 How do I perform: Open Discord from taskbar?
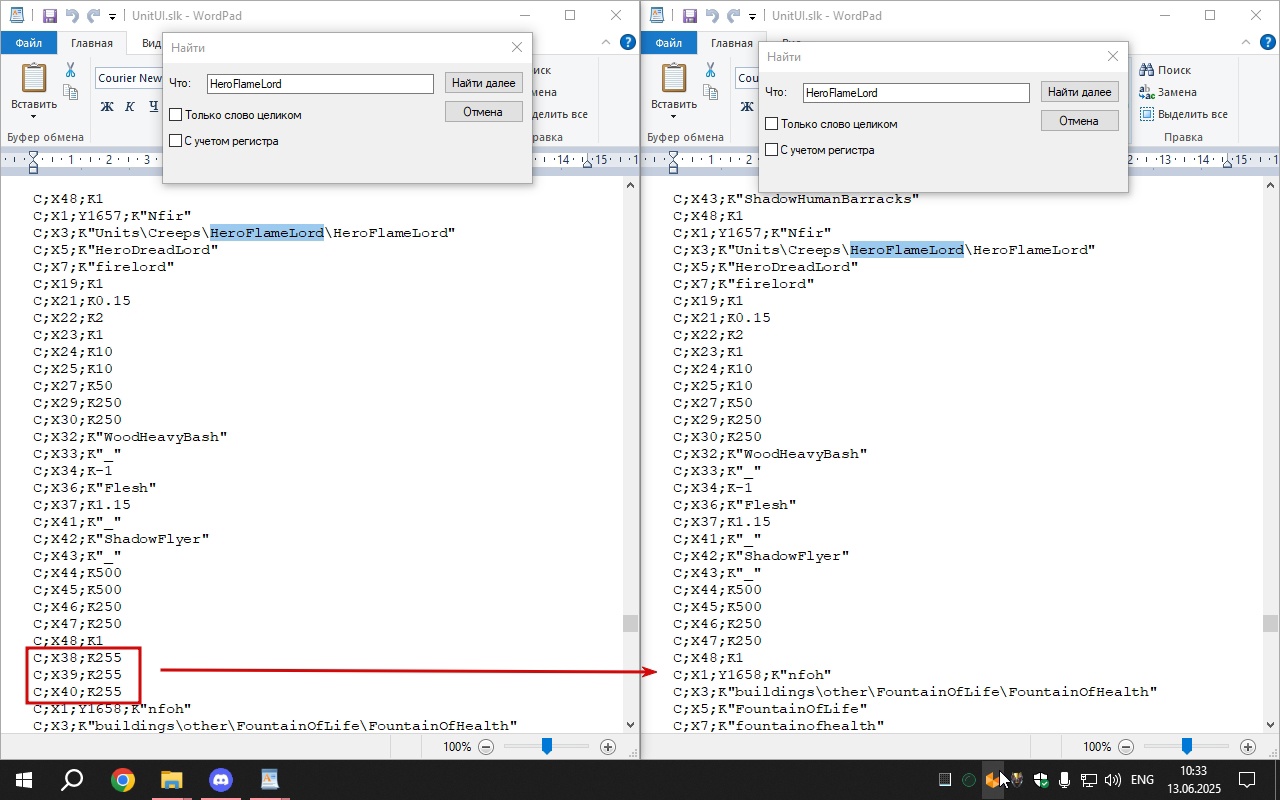[x=220, y=780]
